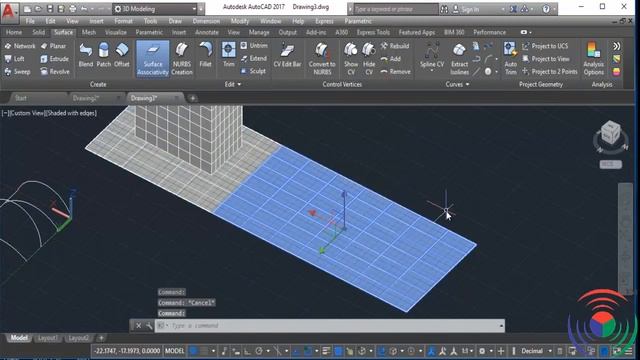Click Convert to NURBS

point(322,59)
